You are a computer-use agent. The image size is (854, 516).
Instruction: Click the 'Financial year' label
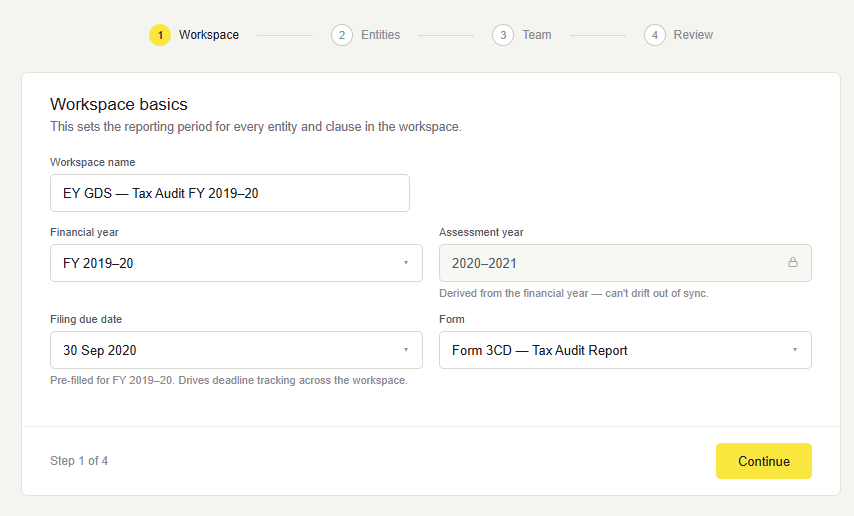tap(84, 232)
